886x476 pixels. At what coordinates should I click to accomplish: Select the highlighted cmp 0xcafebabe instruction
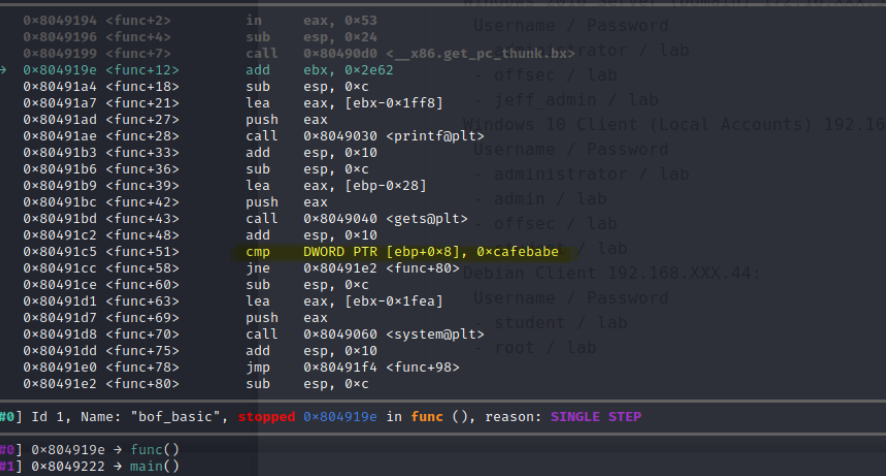point(402,252)
